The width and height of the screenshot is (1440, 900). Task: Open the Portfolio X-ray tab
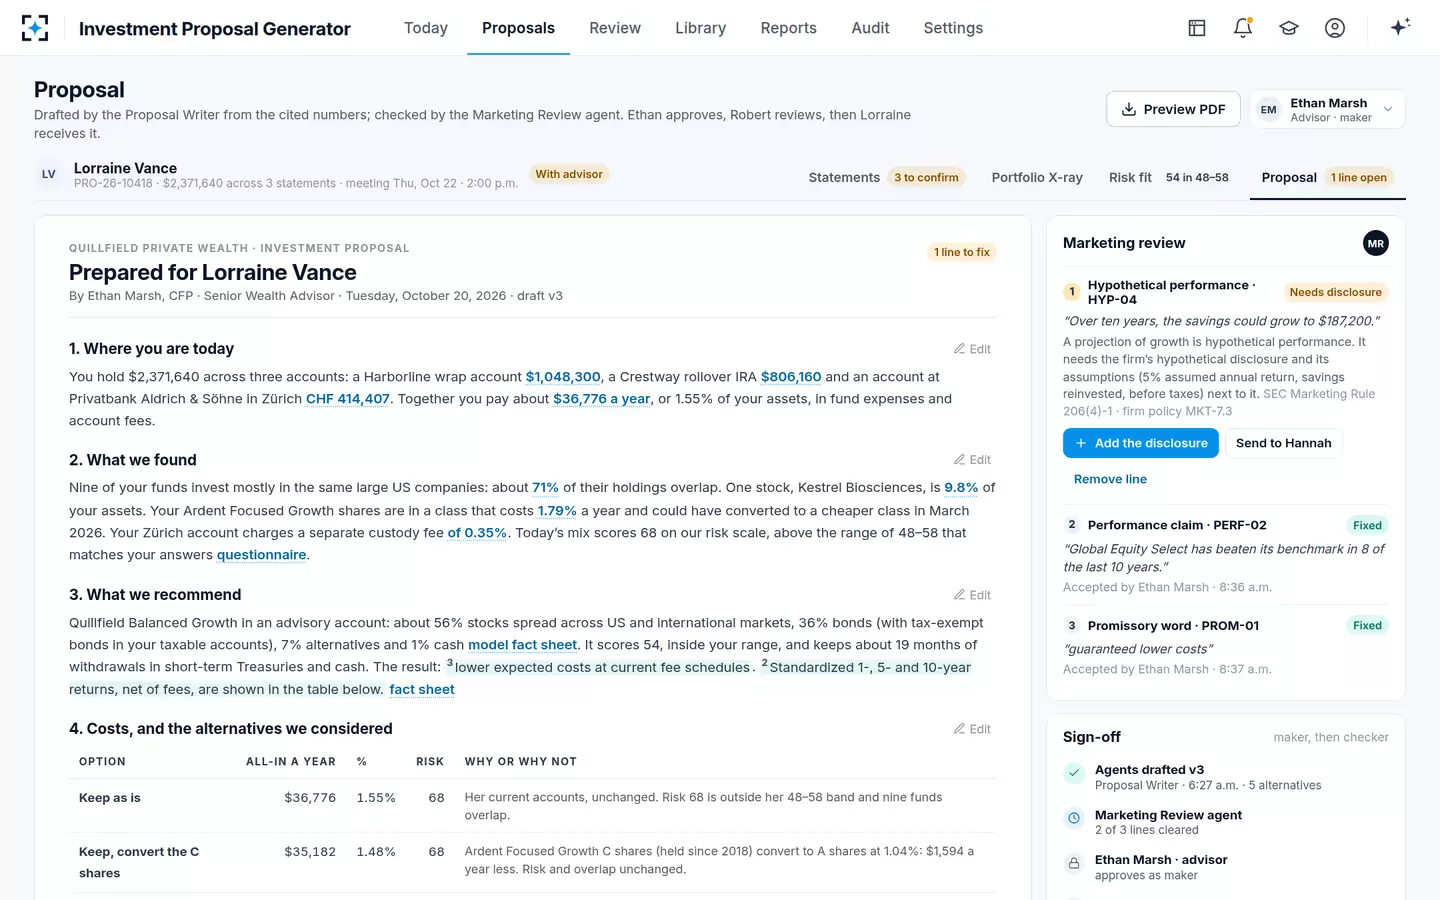pyautogui.click(x=1037, y=177)
